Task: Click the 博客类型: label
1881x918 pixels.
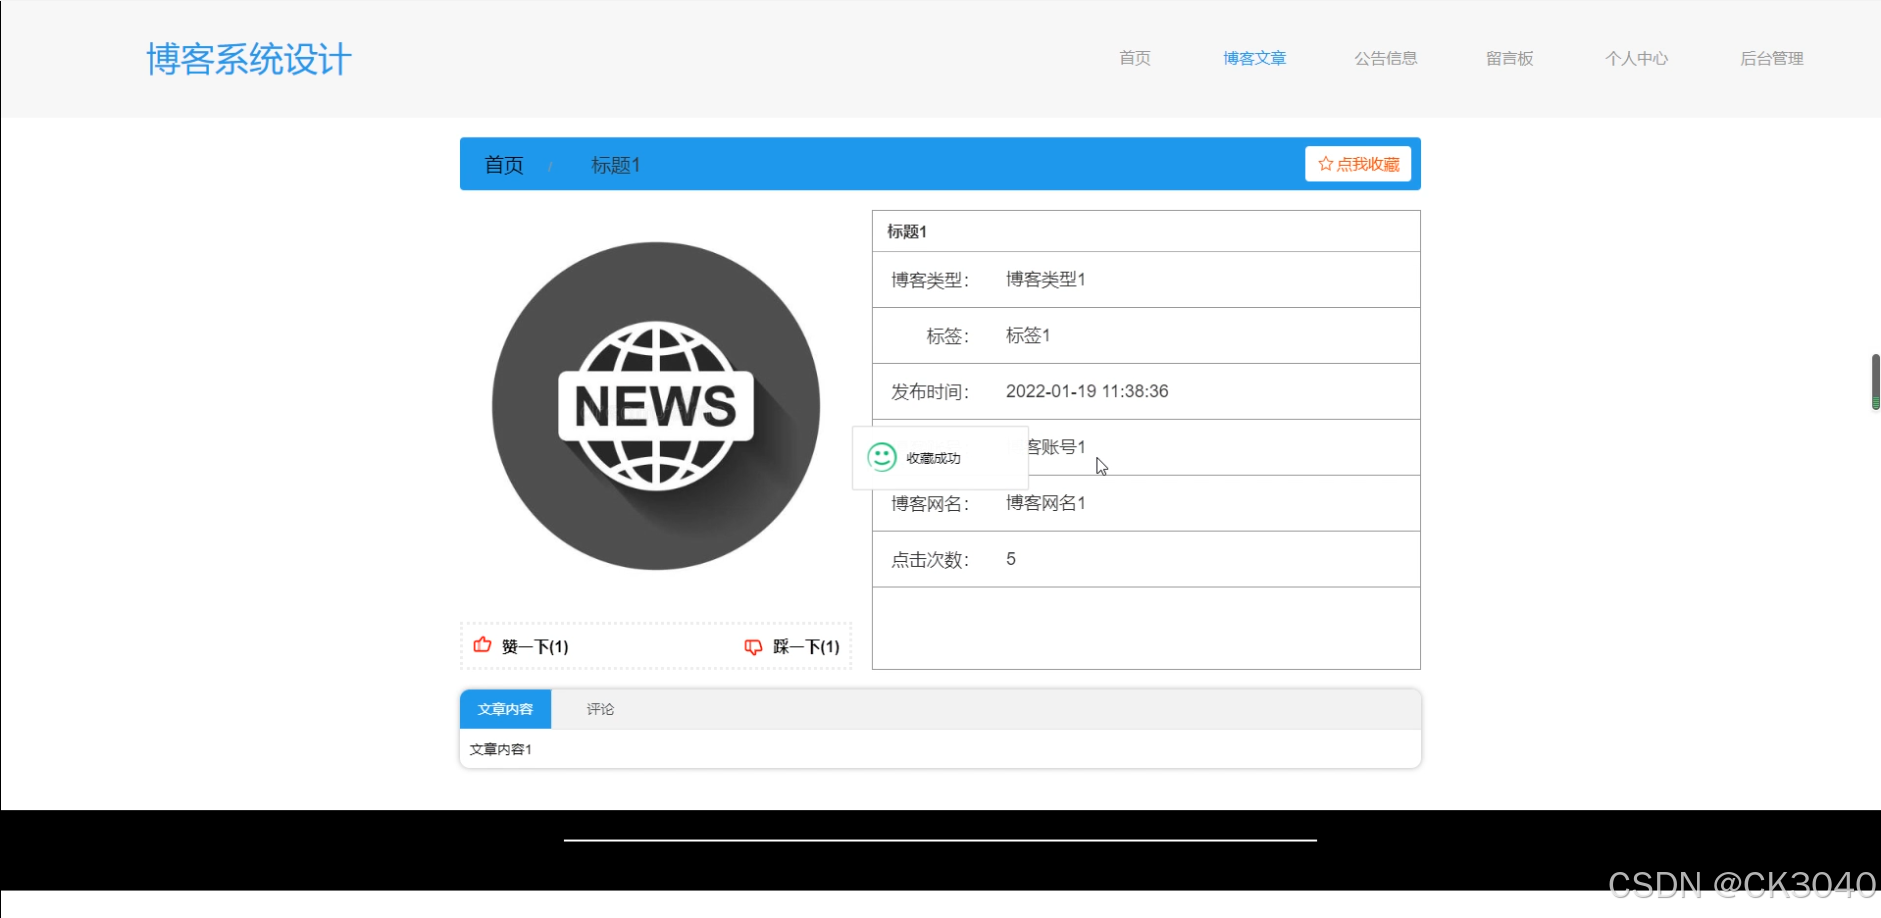Action: (x=930, y=280)
